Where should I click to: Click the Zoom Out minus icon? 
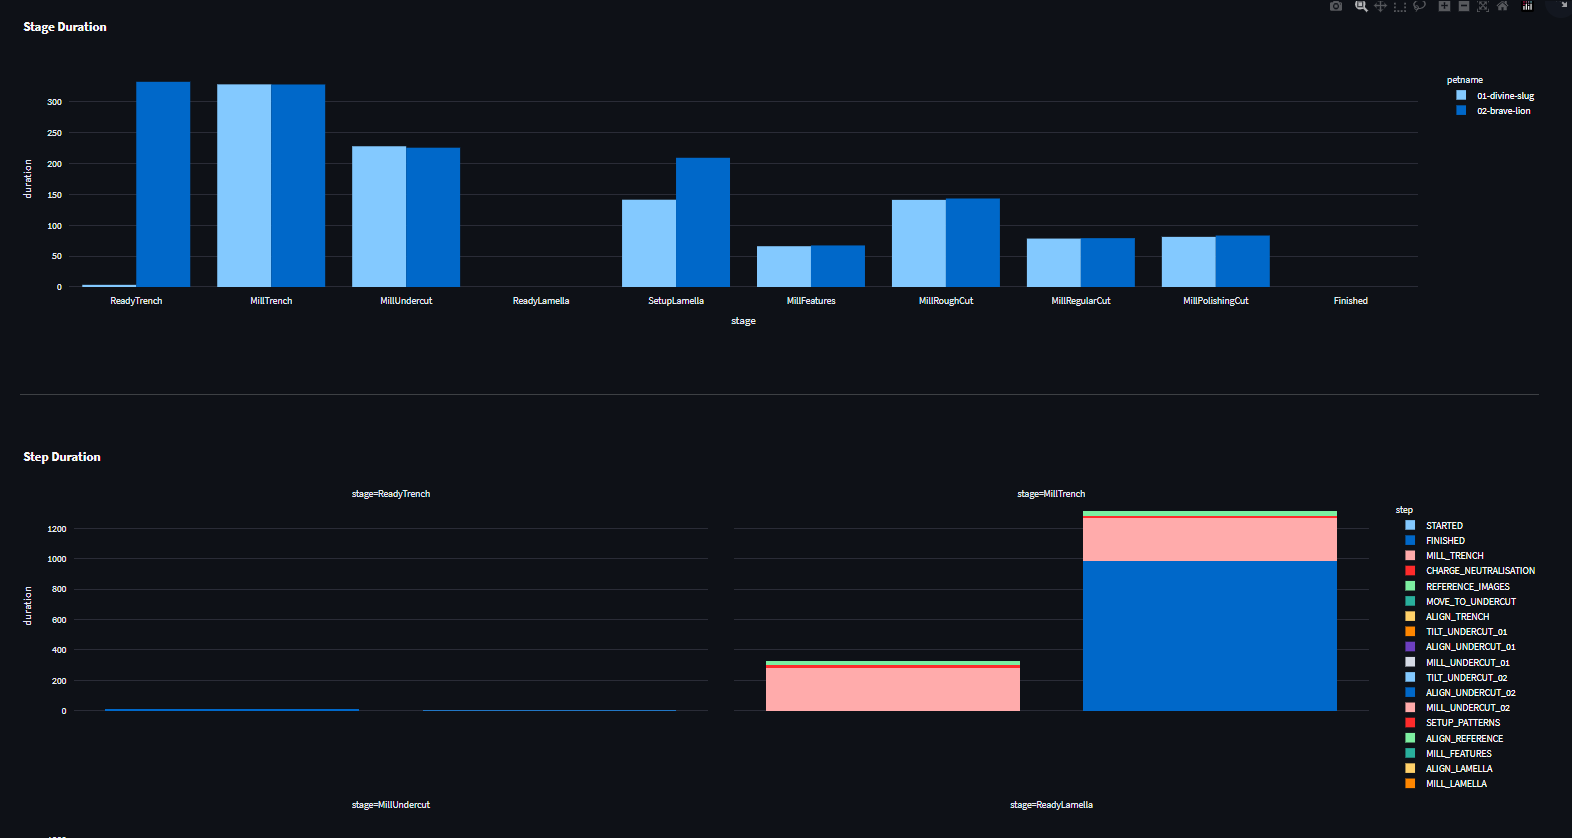pyautogui.click(x=1463, y=6)
